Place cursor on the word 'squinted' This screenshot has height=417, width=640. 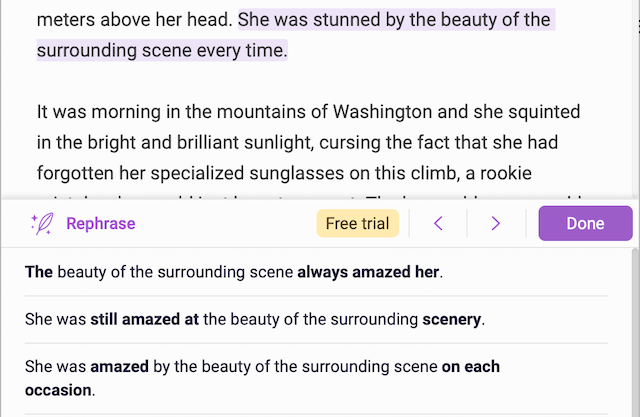pos(544,112)
